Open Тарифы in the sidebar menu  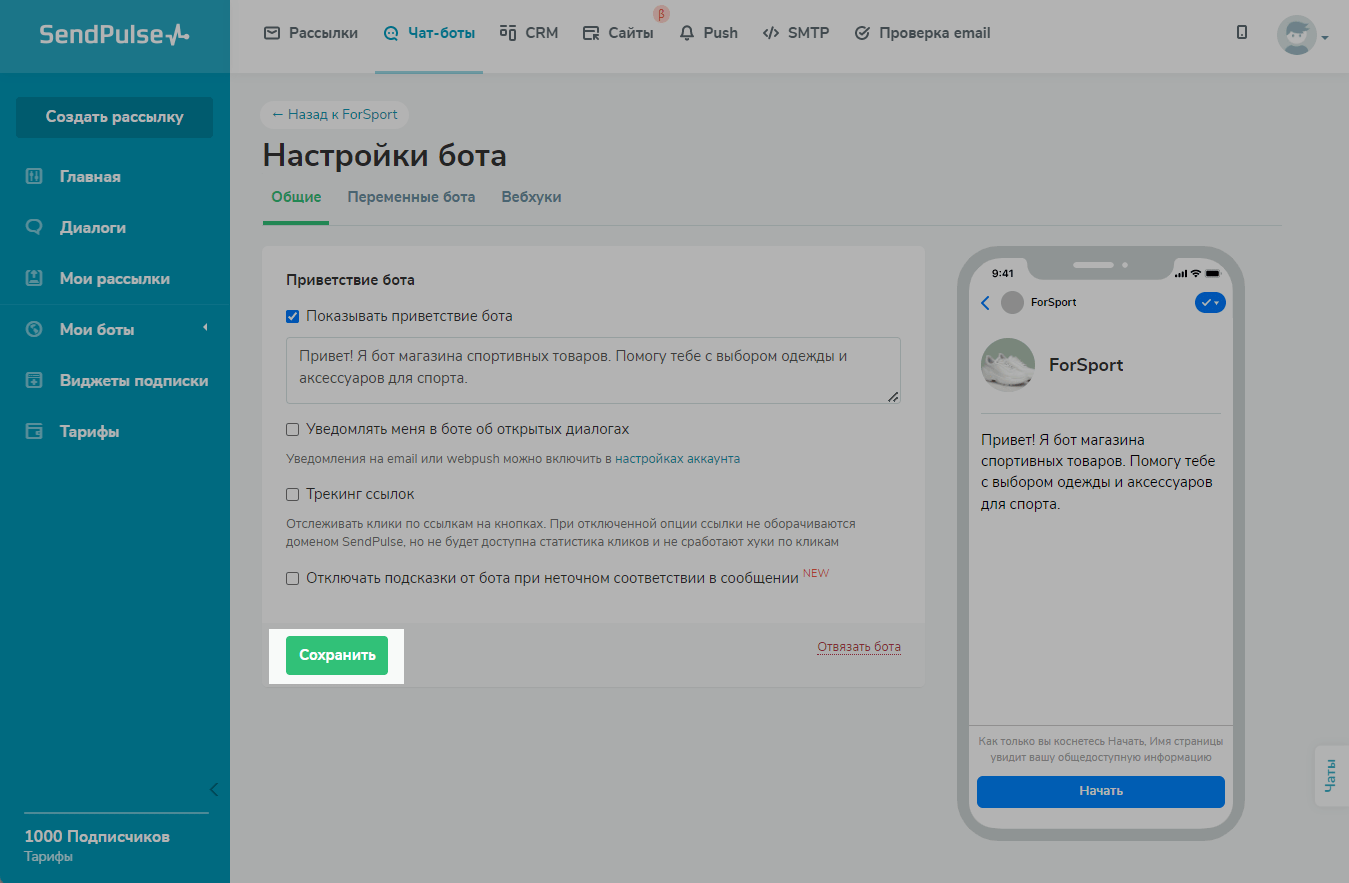[90, 432]
